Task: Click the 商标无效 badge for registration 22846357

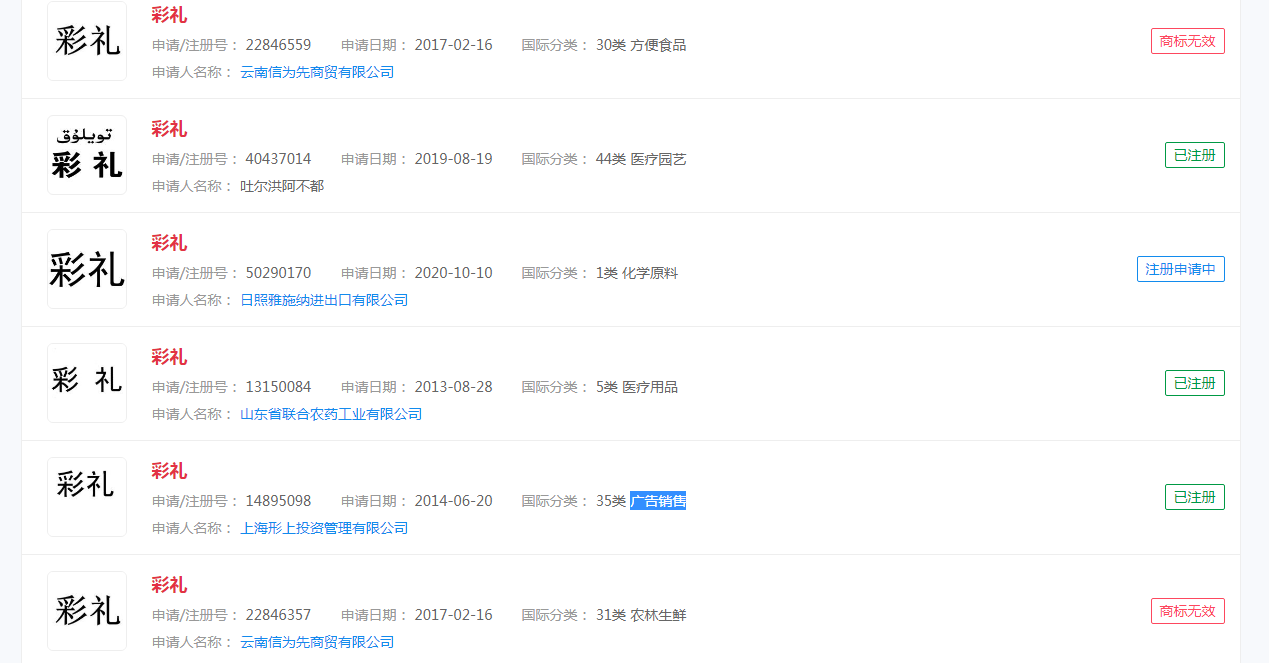Action: (1187, 611)
